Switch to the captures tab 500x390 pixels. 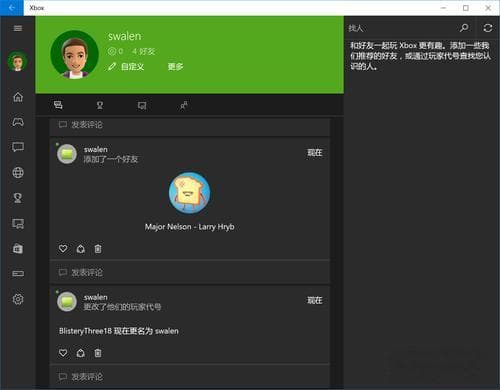tap(142, 106)
